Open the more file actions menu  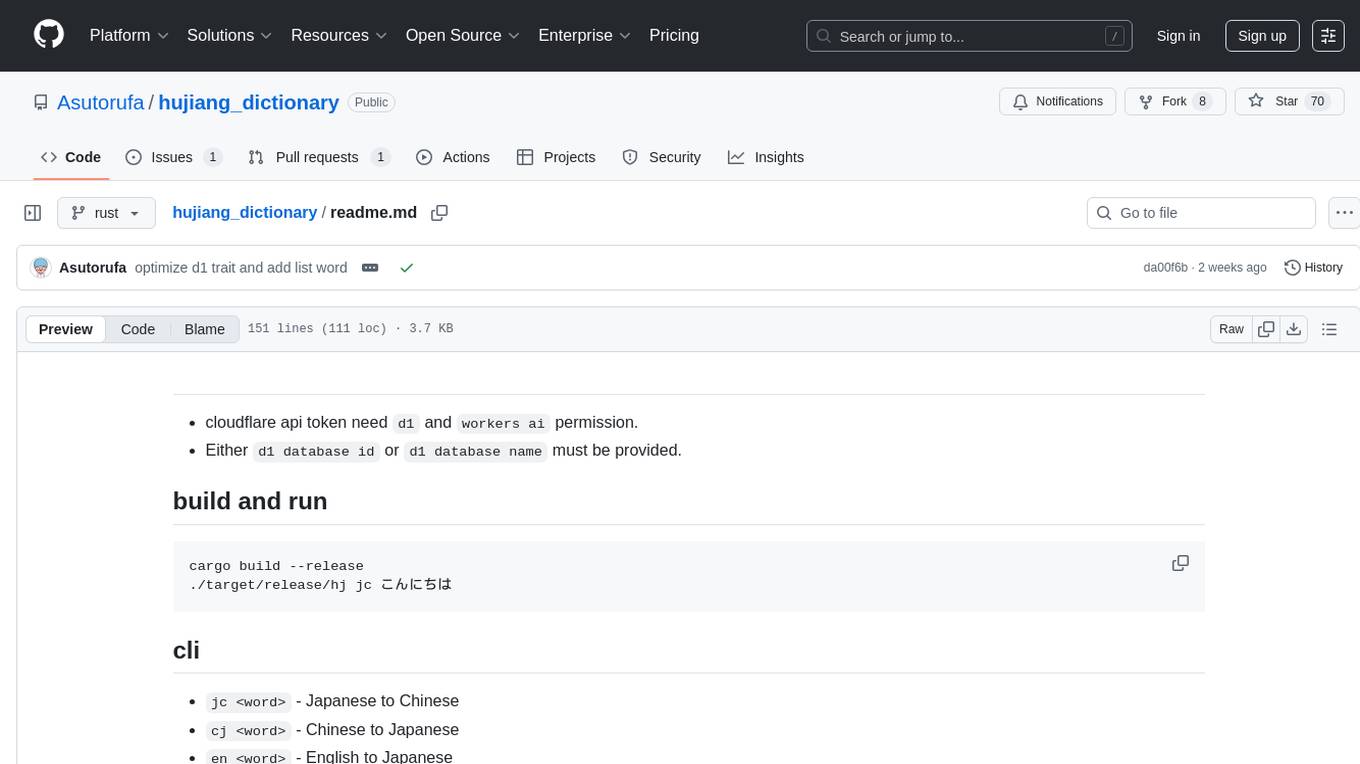click(1344, 213)
